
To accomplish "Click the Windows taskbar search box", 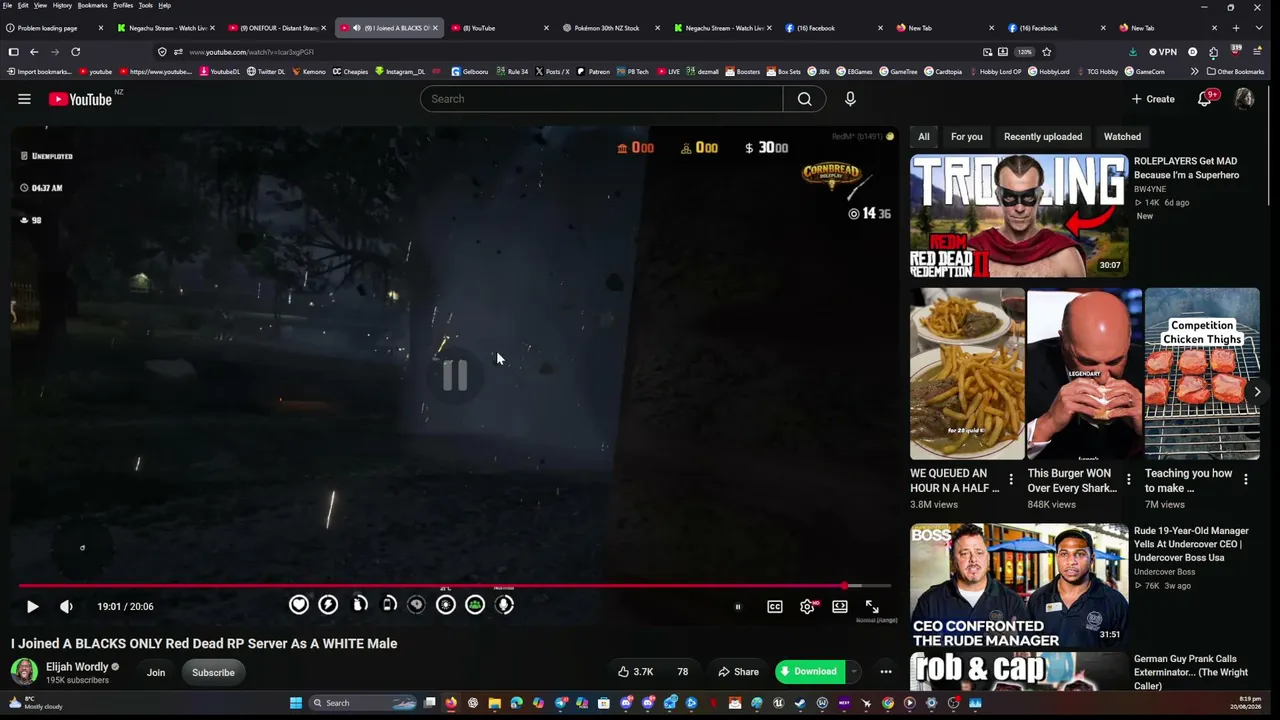I will 364,703.
